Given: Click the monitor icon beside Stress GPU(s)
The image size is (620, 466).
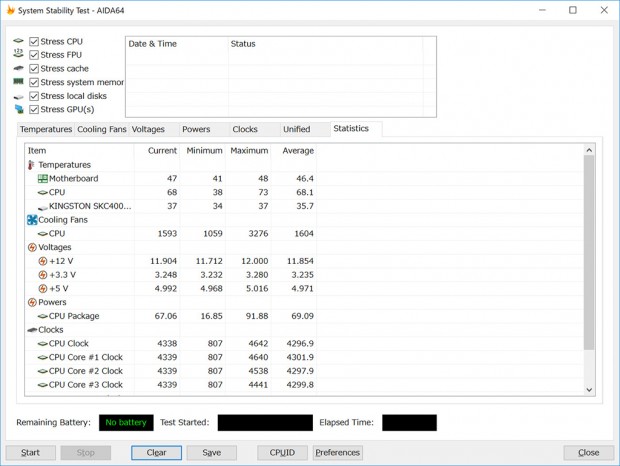Looking at the screenshot, I should [x=19, y=109].
